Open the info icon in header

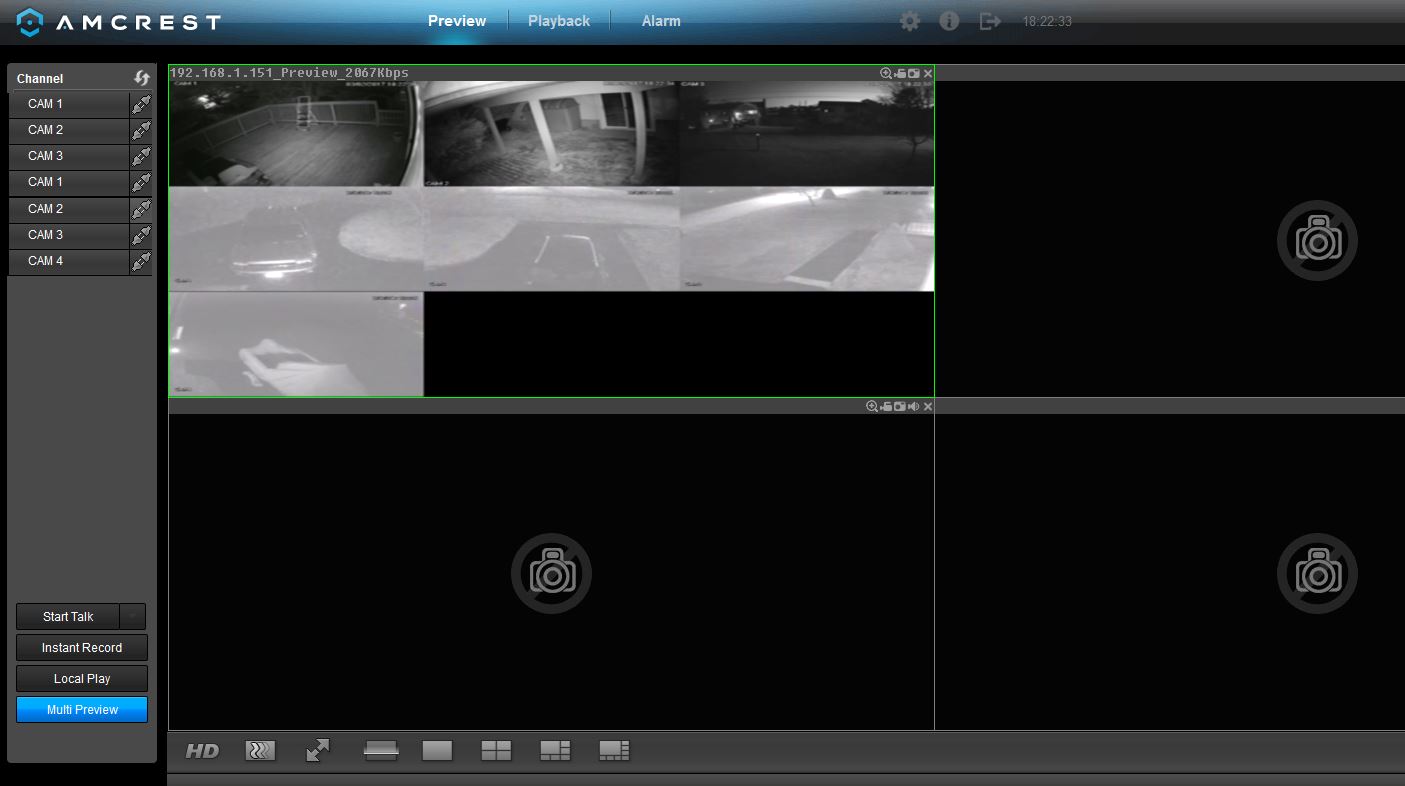coord(949,21)
